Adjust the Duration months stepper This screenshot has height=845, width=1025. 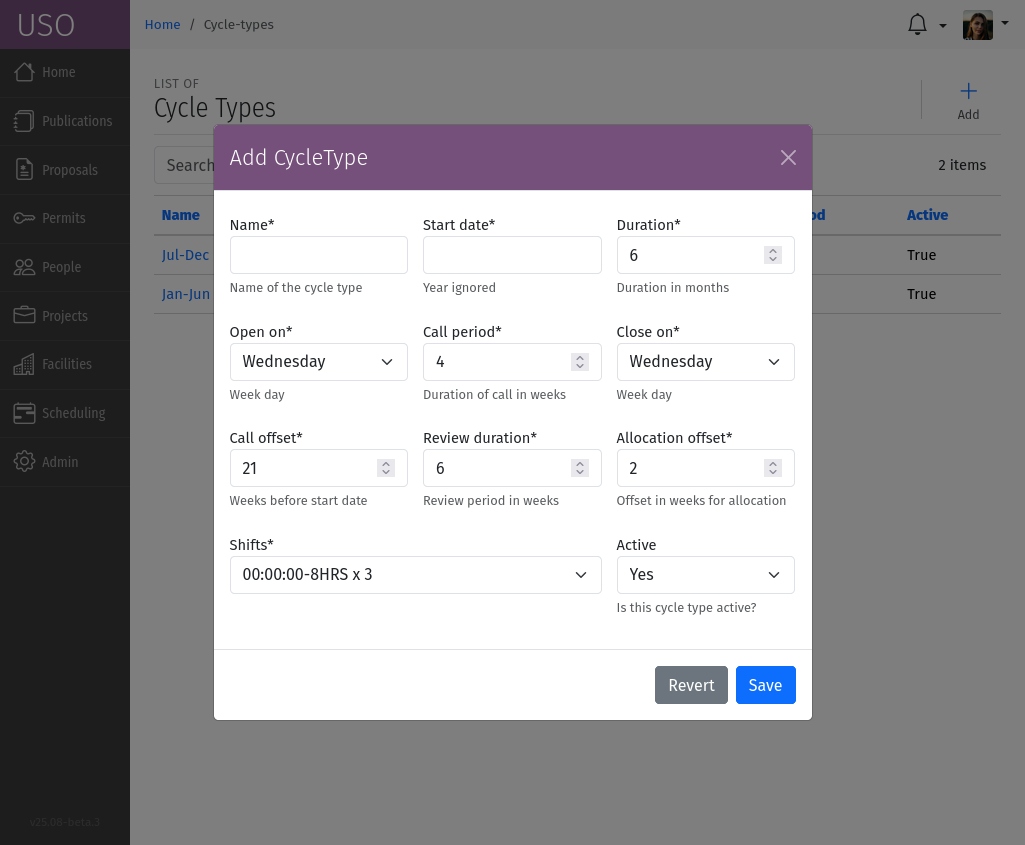773,255
